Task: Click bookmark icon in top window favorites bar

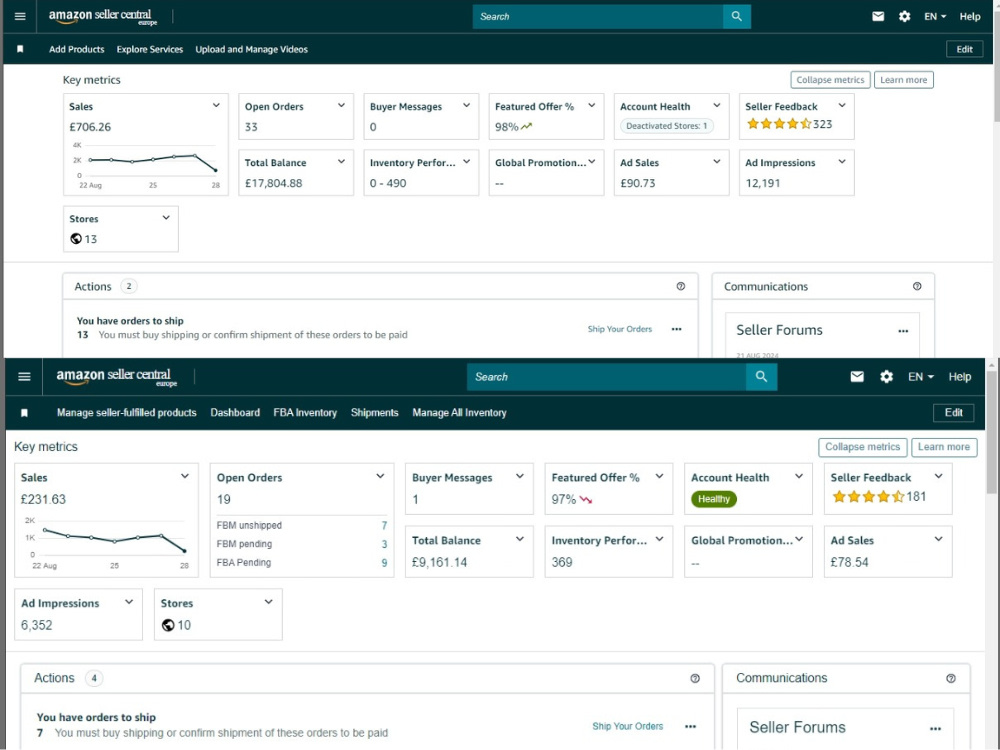Action: (20, 49)
